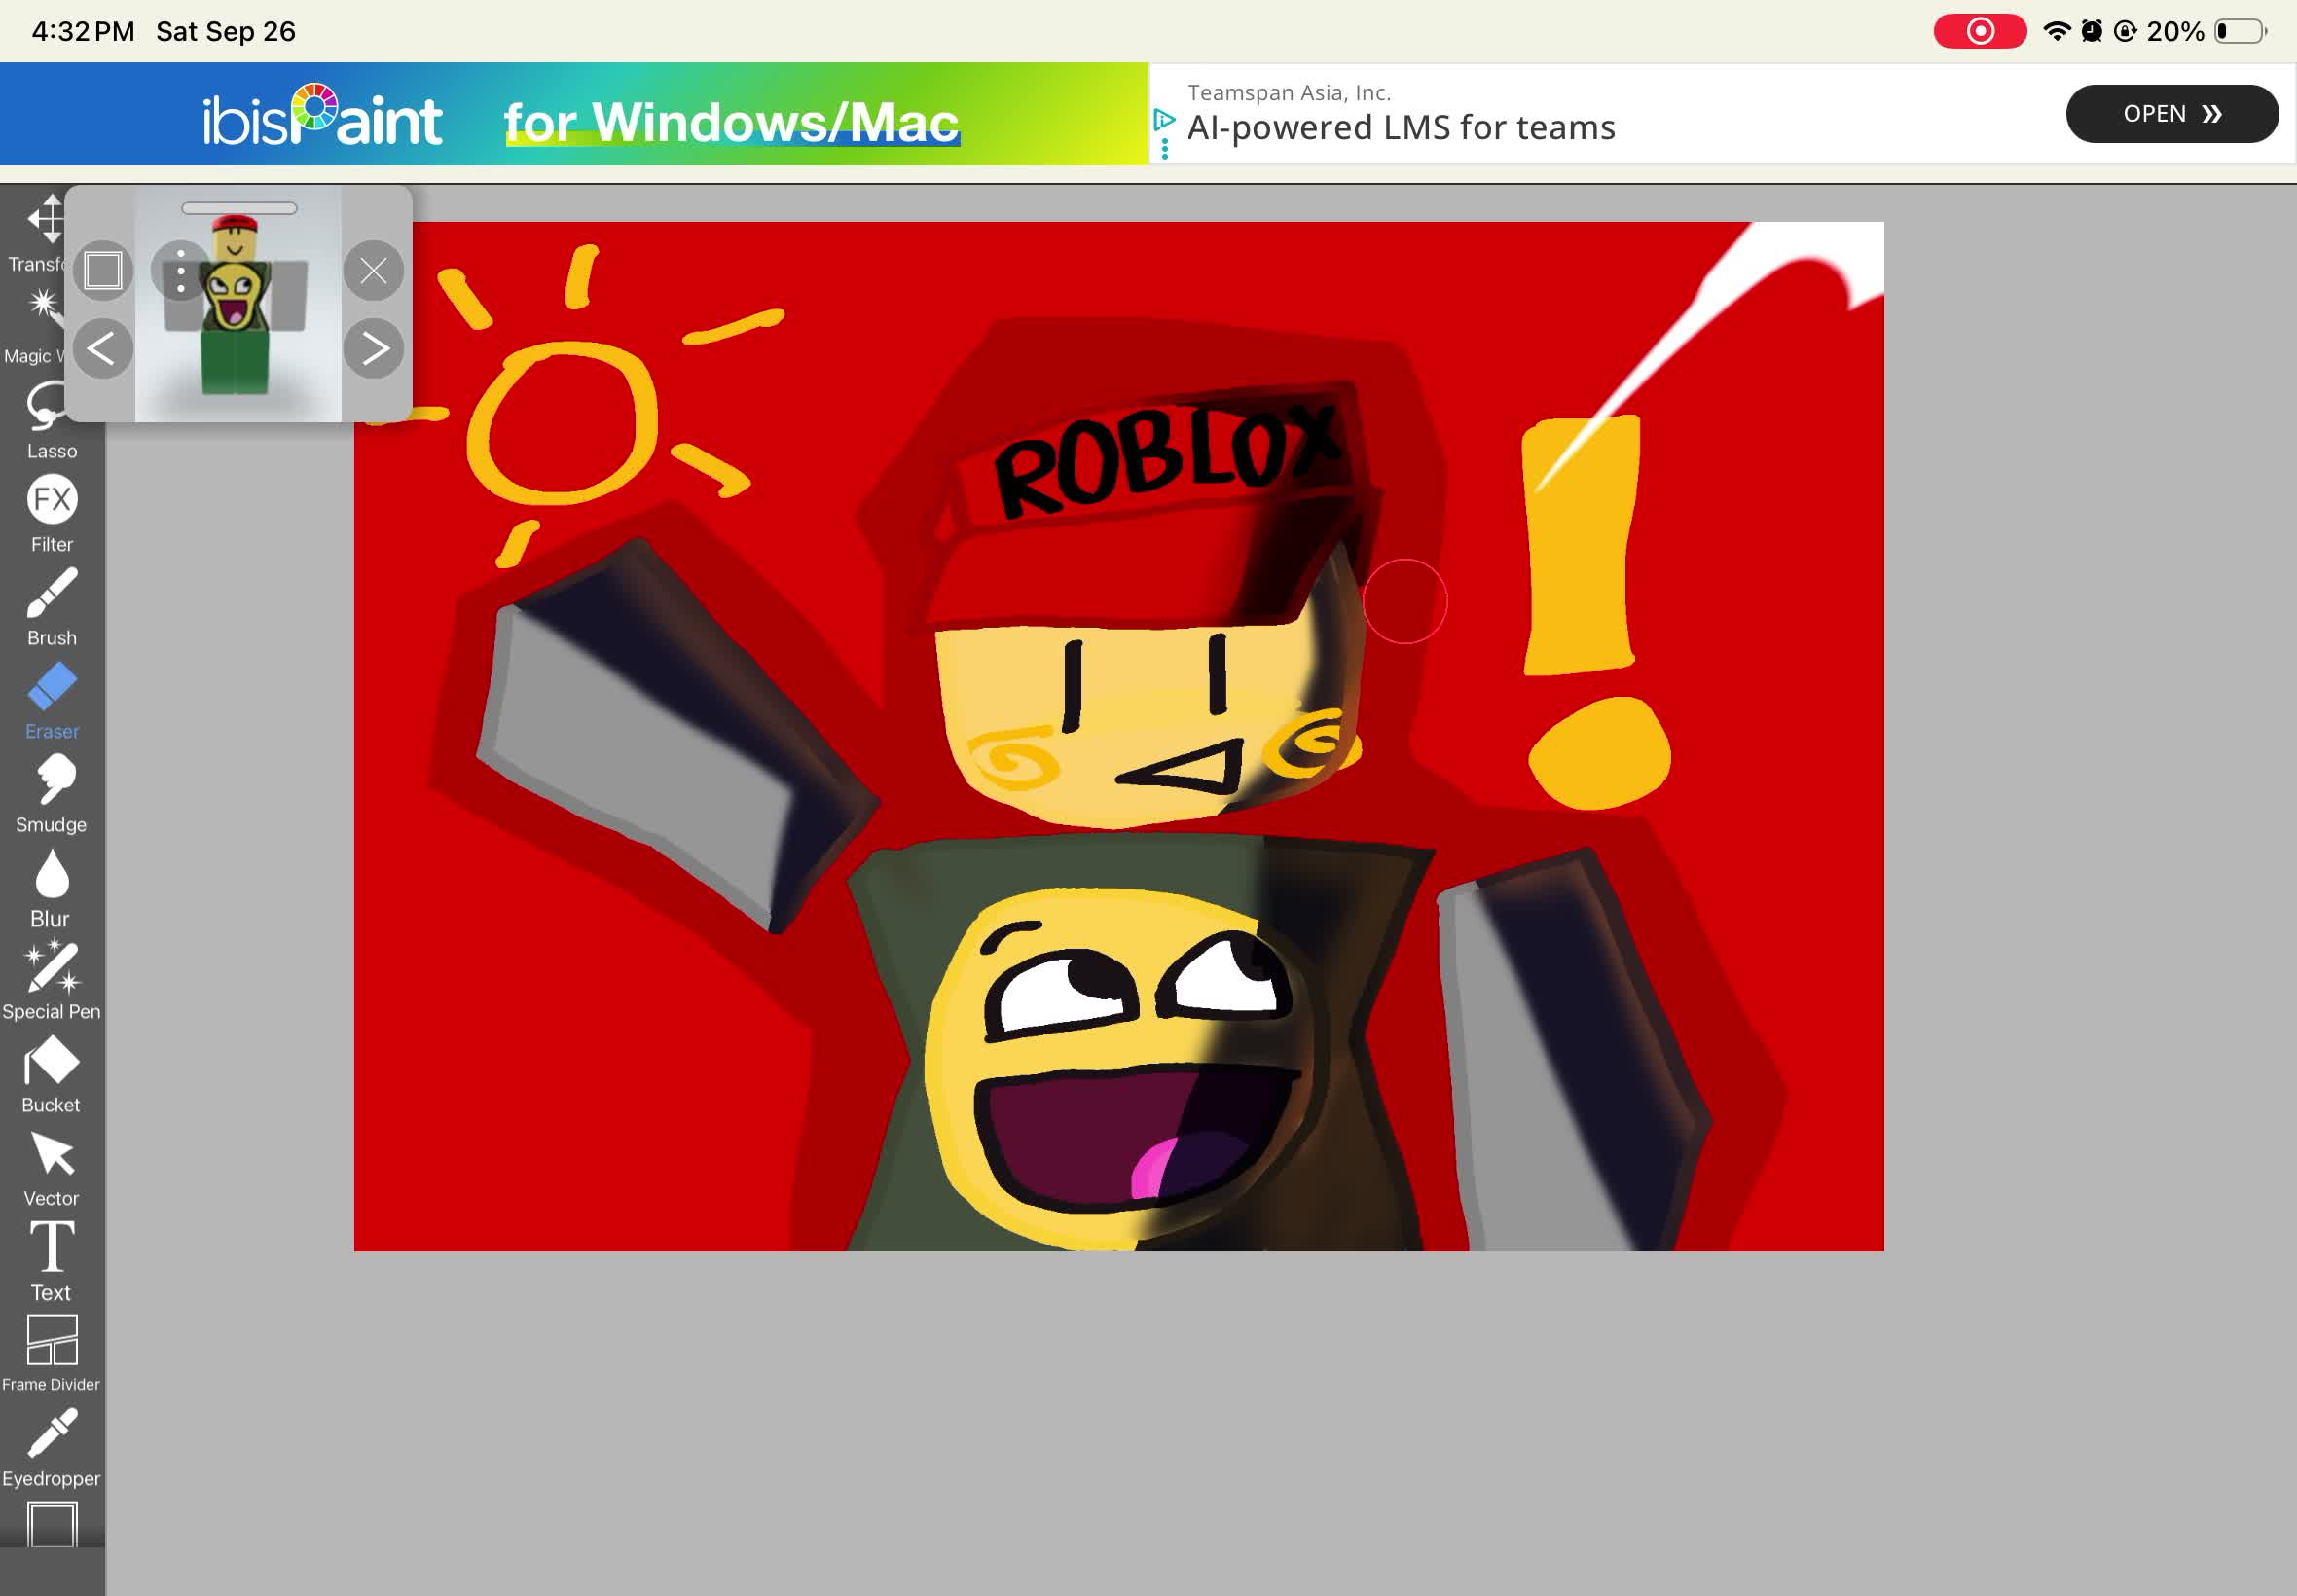The image size is (2297, 1596).
Task: Select the Brush tool
Action: tap(52, 607)
